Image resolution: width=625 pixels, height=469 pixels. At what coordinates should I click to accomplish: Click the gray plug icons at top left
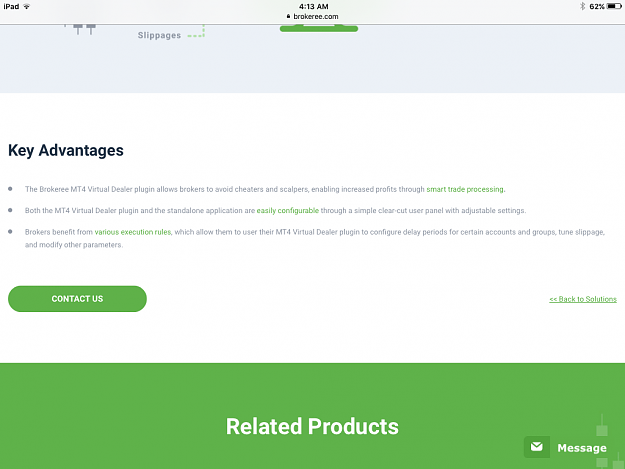click(x=84, y=29)
